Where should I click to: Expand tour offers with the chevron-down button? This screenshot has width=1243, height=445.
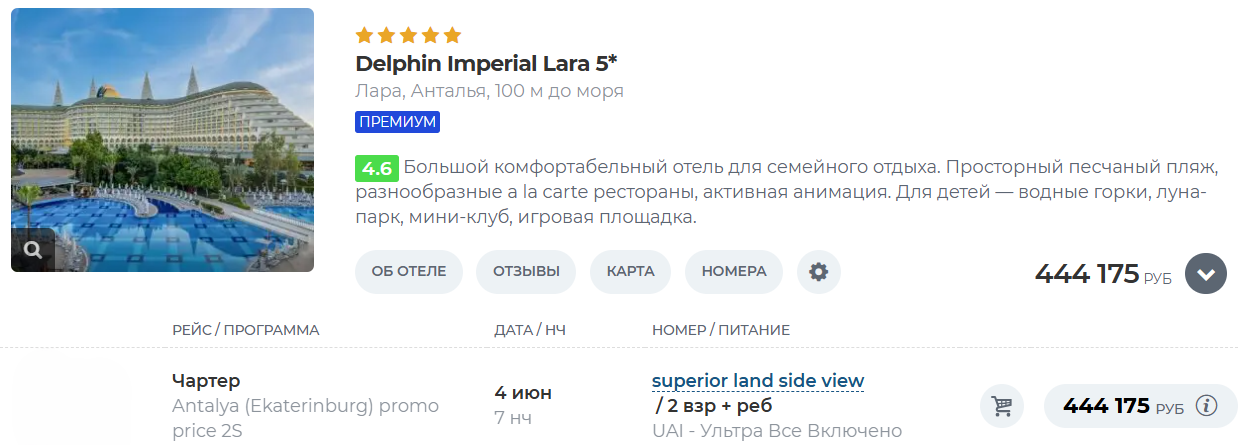[1205, 274]
